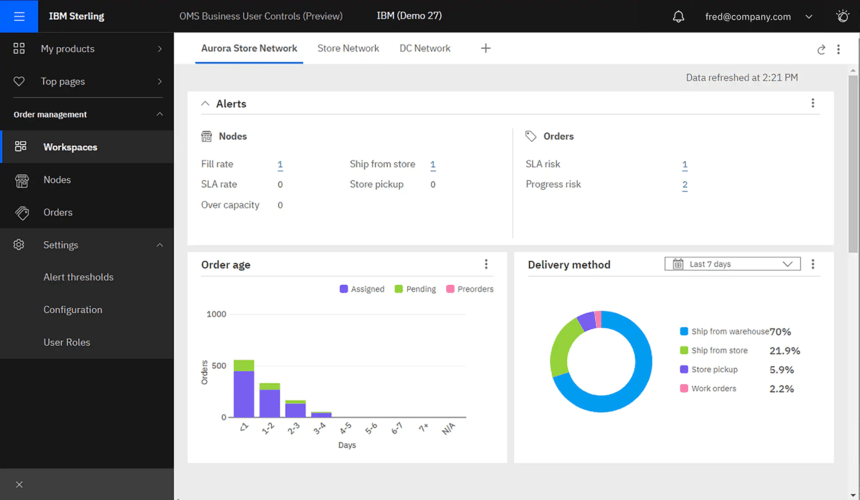The image size is (860, 500).
Task: Click Ship from warehouse legend swatch
Action: pos(684,331)
